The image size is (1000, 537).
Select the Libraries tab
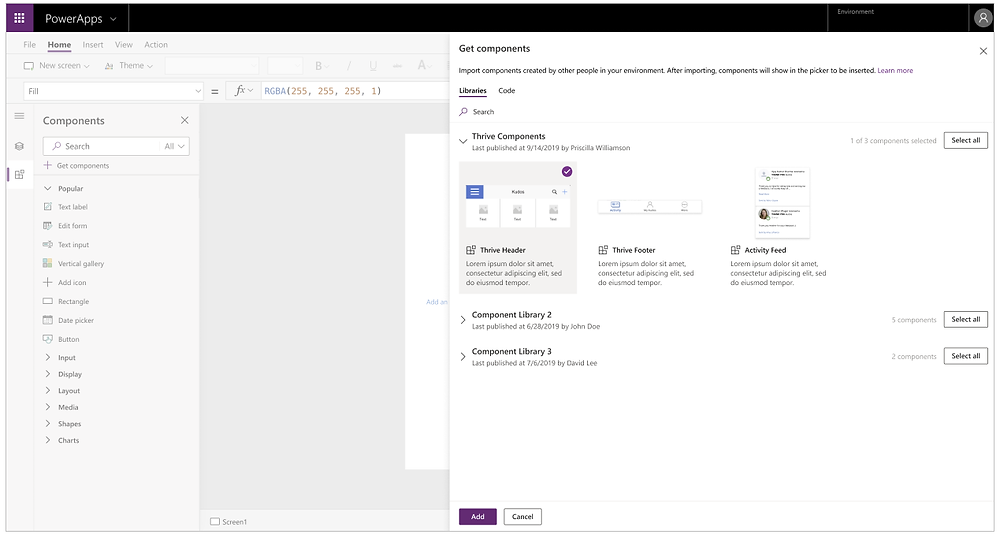coord(473,91)
